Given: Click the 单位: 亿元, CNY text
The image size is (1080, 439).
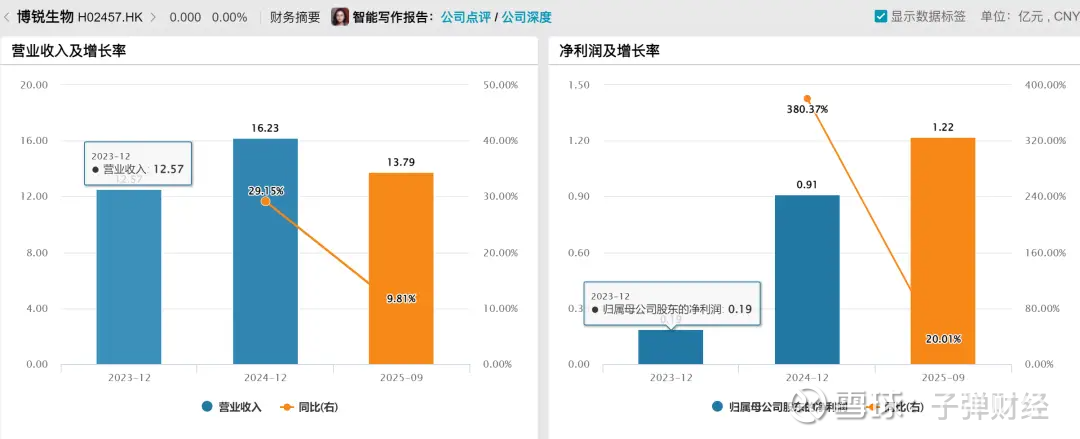Looking at the screenshot, I should 1028,17.
